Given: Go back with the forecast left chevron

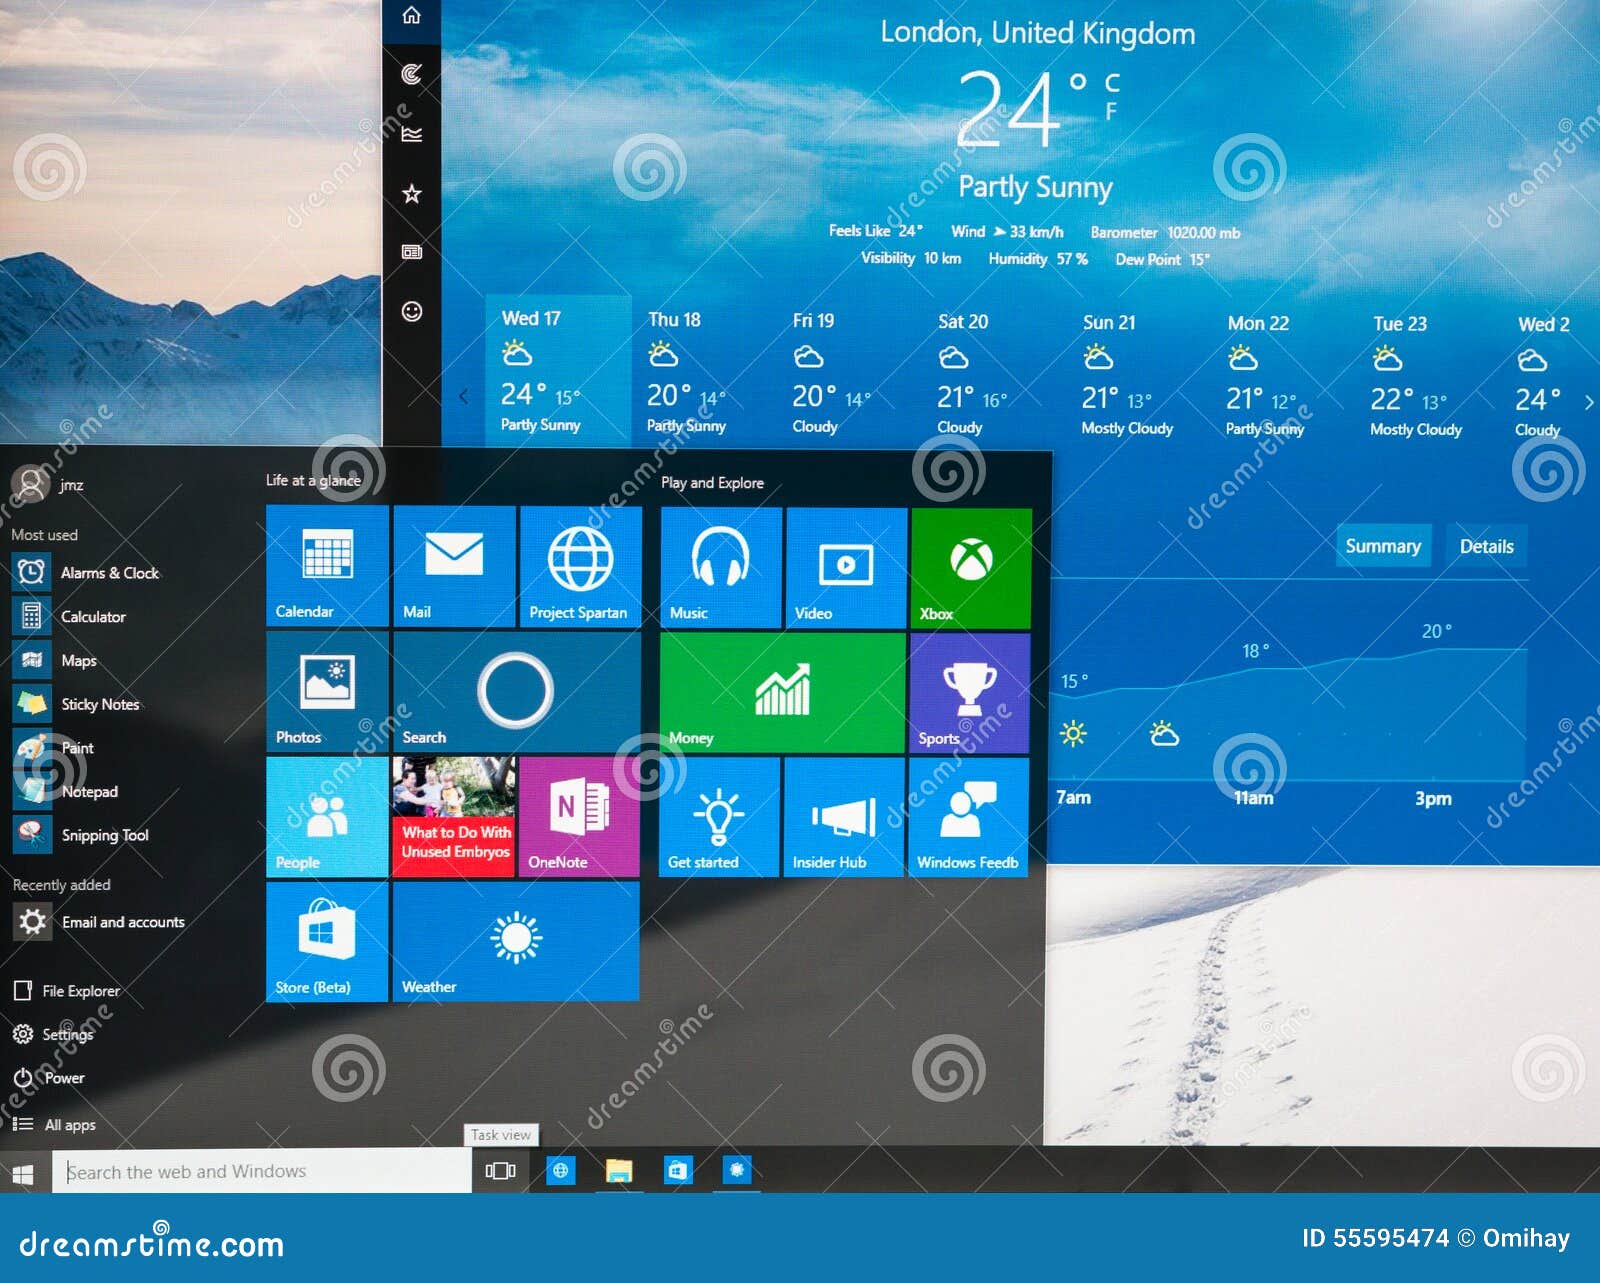Looking at the screenshot, I should click(461, 397).
